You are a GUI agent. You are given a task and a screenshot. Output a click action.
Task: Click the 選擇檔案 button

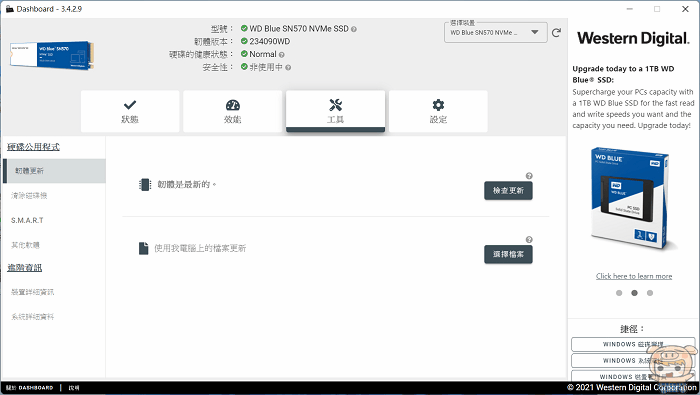point(508,254)
